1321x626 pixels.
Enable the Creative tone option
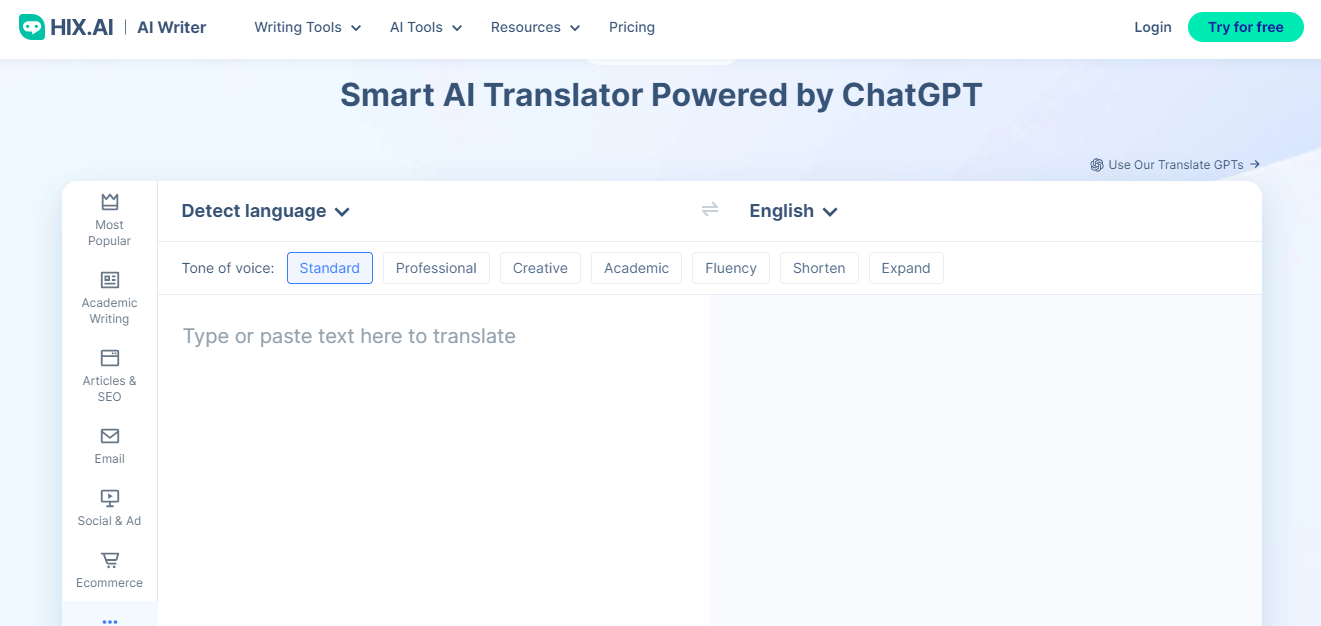click(540, 268)
